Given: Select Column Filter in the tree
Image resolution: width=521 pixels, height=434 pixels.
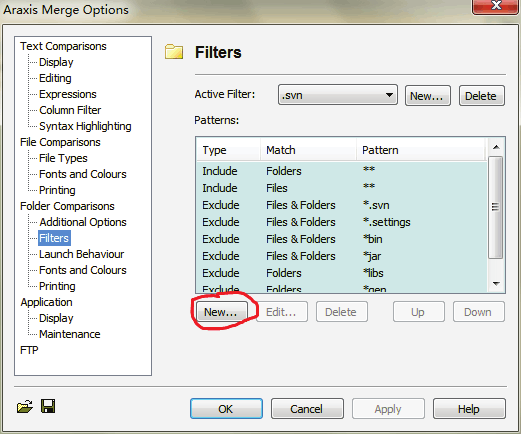Looking at the screenshot, I should coord(70,110).
